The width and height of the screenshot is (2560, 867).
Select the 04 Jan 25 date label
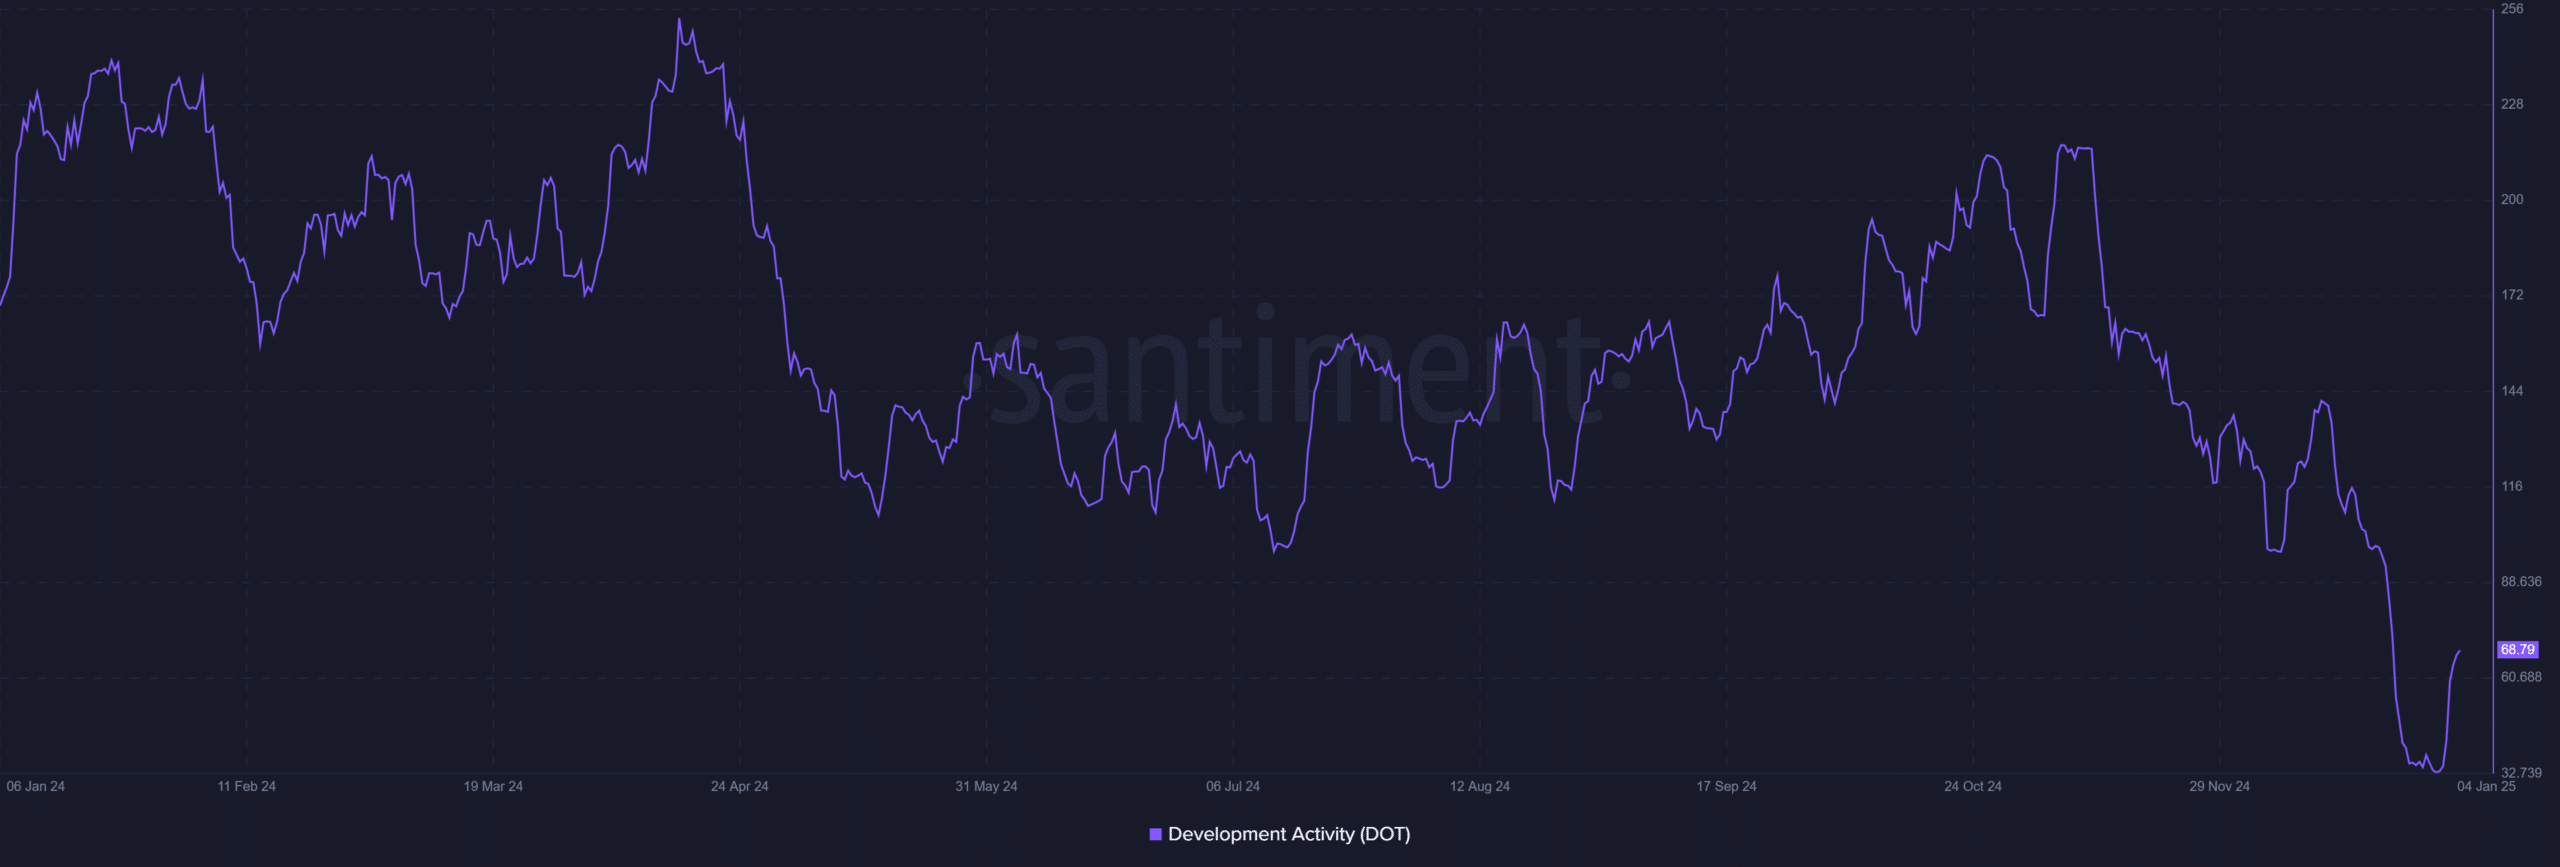(2486, 786)
